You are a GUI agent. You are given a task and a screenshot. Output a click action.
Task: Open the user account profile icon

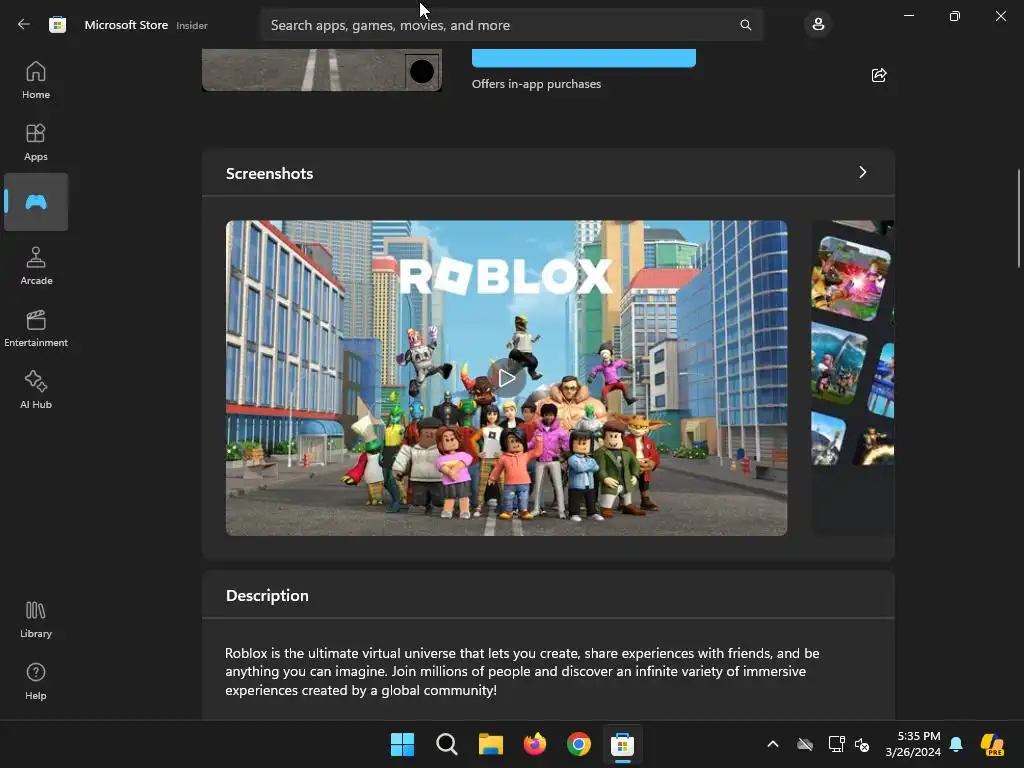(818, 25)
